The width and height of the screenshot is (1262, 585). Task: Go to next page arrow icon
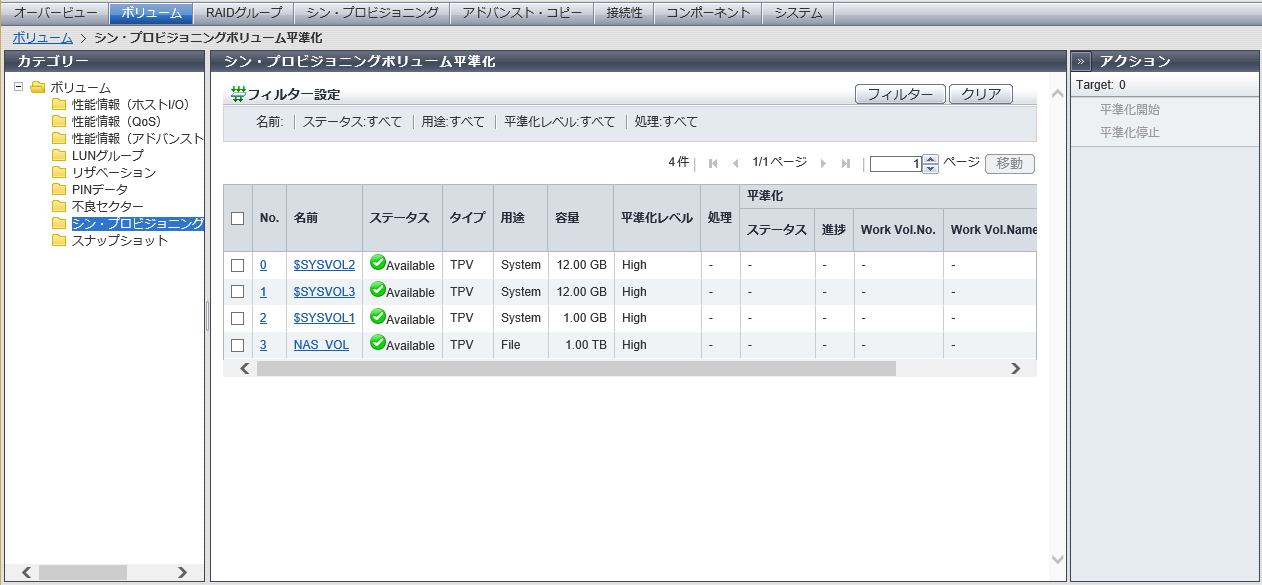pyautogui.click(x=823, y=164)
